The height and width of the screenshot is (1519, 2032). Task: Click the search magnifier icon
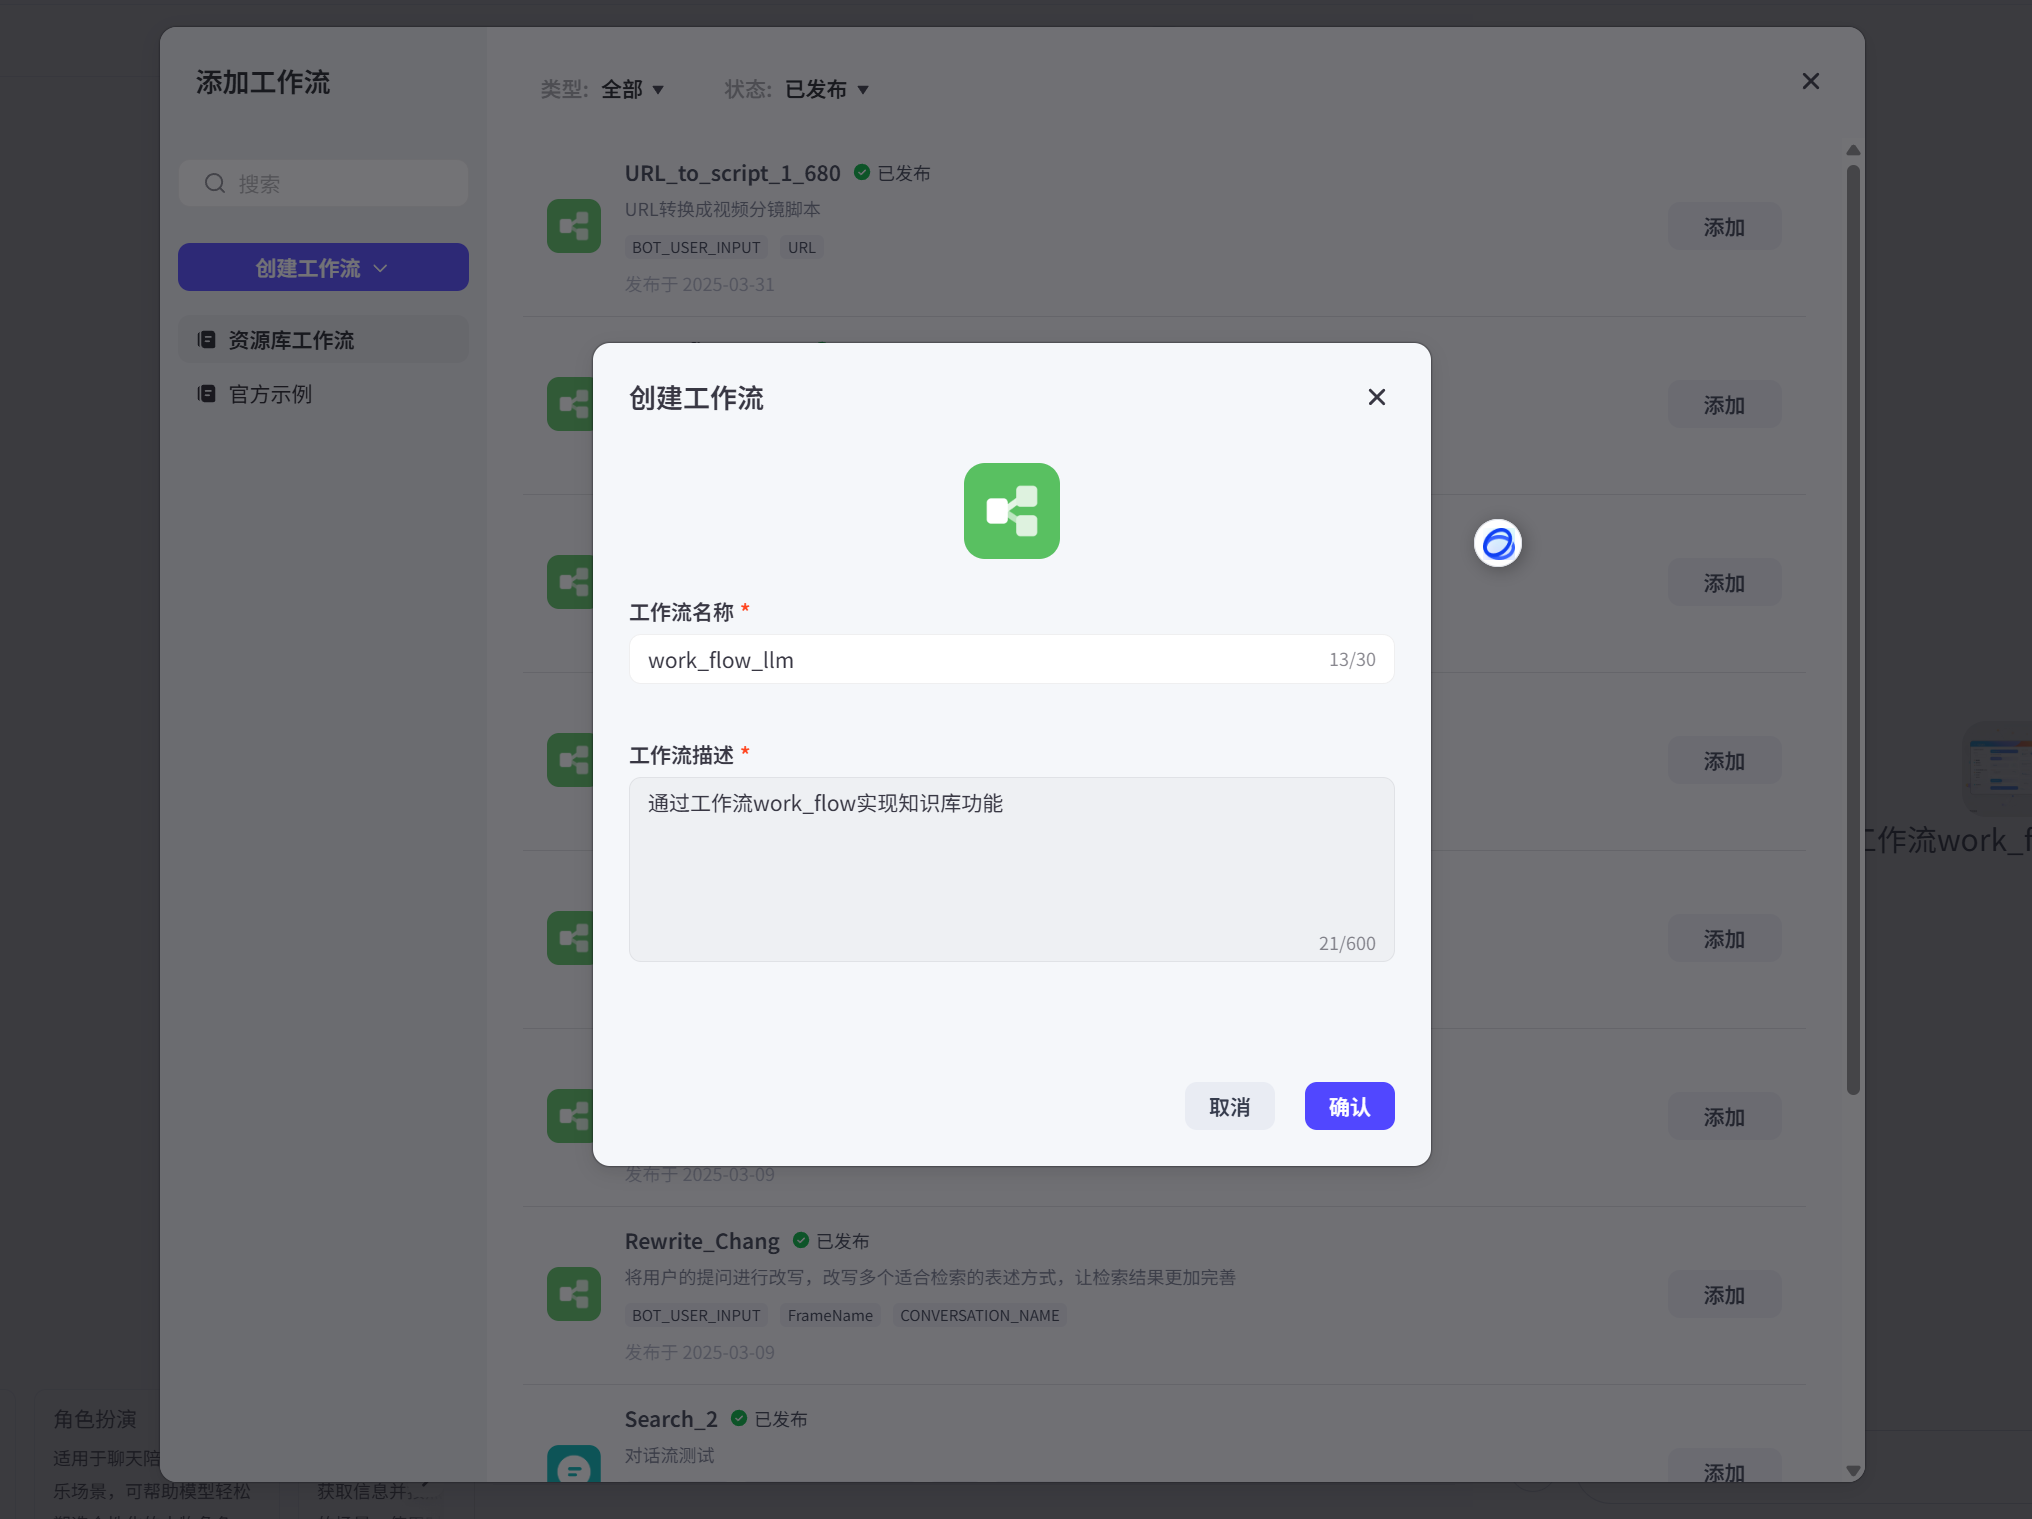214,183
